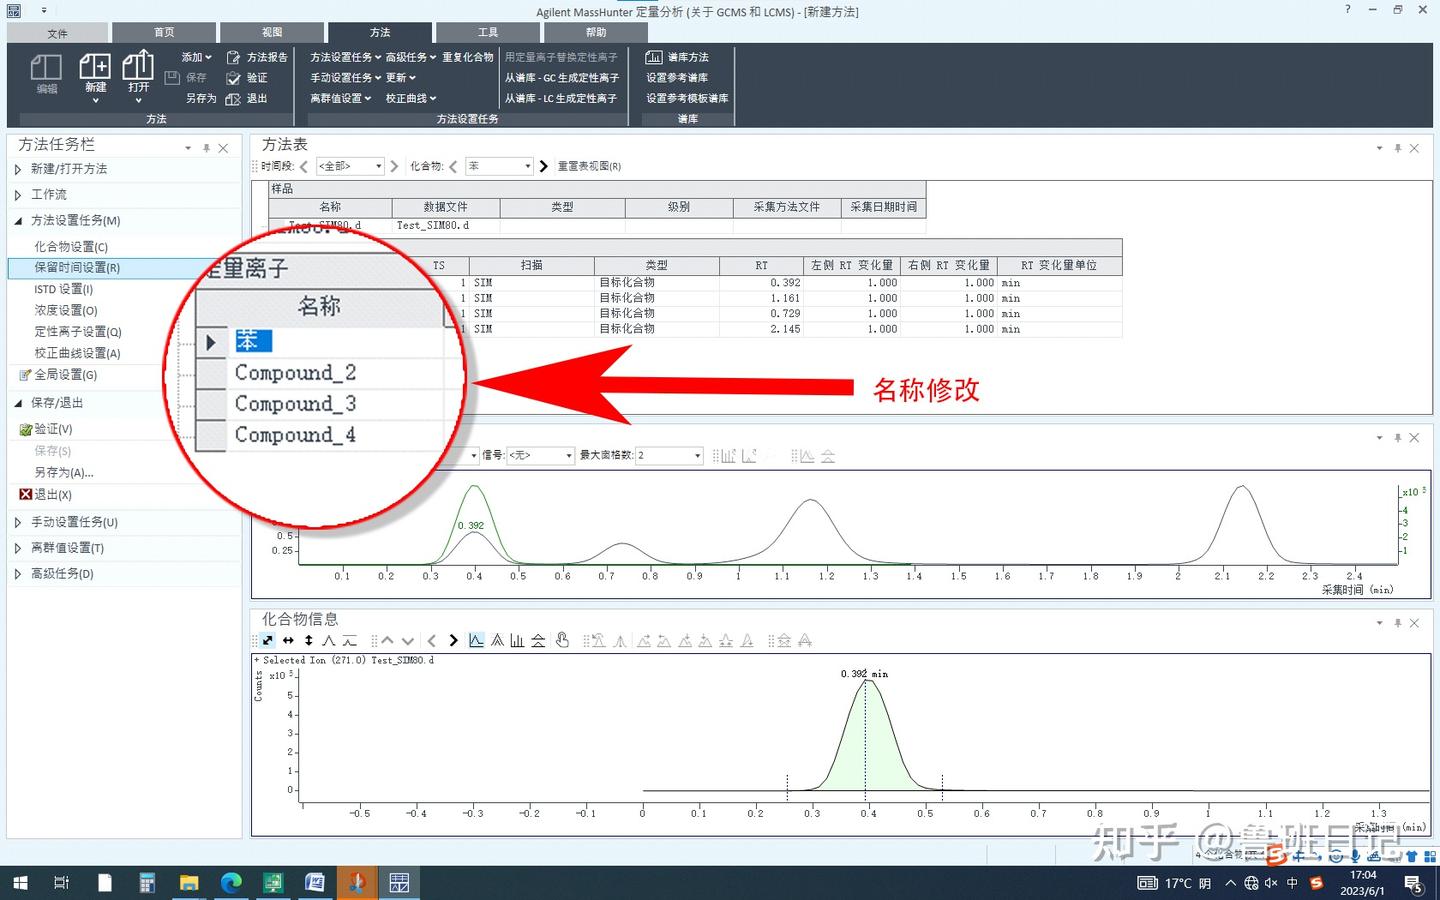Image resolution: width=1440 pixels, height=900 pixels.
Task: Click the next-compound right arrow icon
Action: [453, 640]
